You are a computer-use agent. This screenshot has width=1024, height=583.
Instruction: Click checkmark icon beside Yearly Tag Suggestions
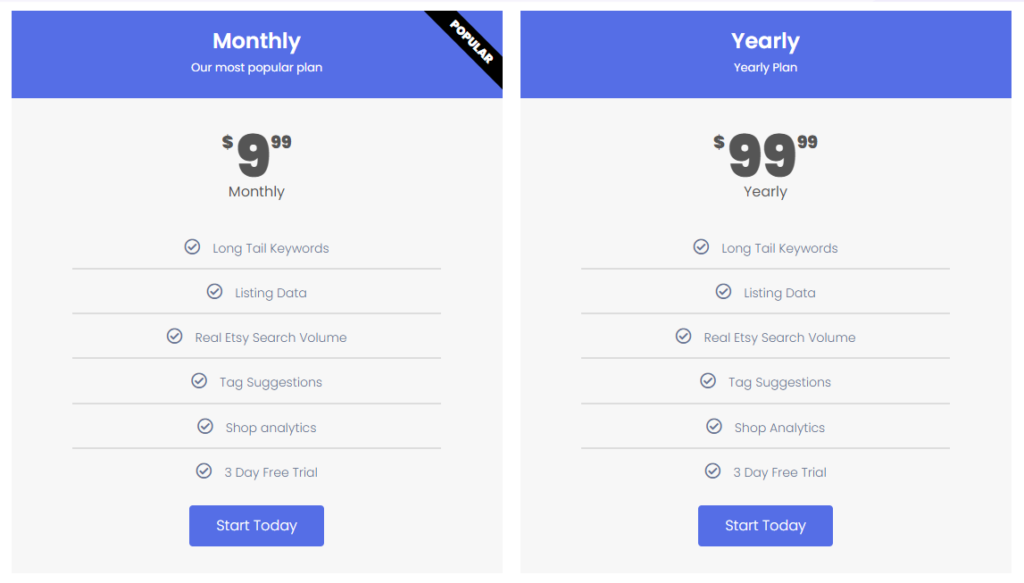708,381
